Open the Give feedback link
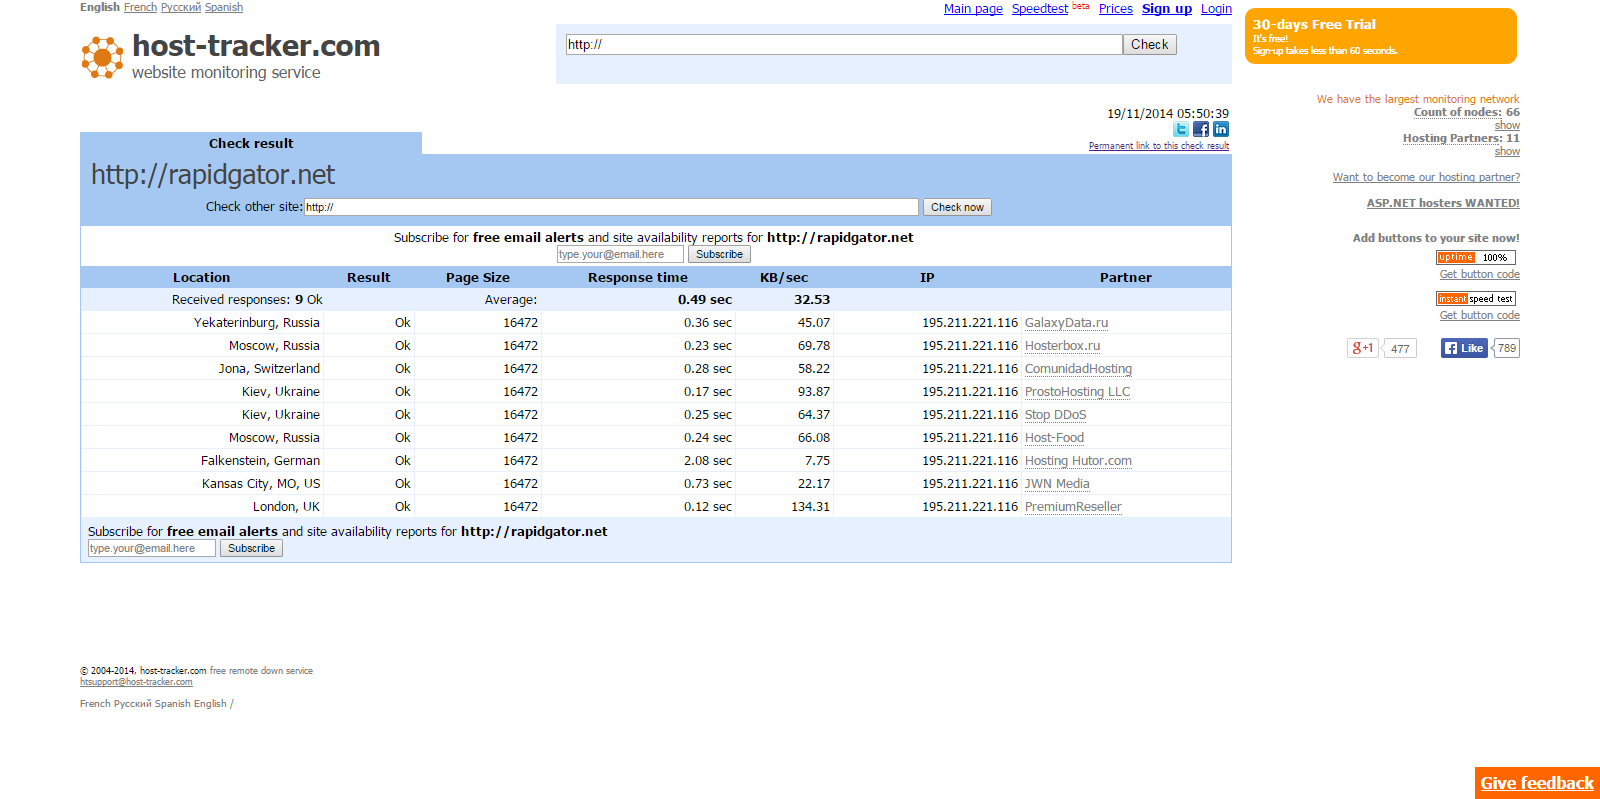Image resolution: width=1600 pixels, height=799 pixels. coord(1537,783)
